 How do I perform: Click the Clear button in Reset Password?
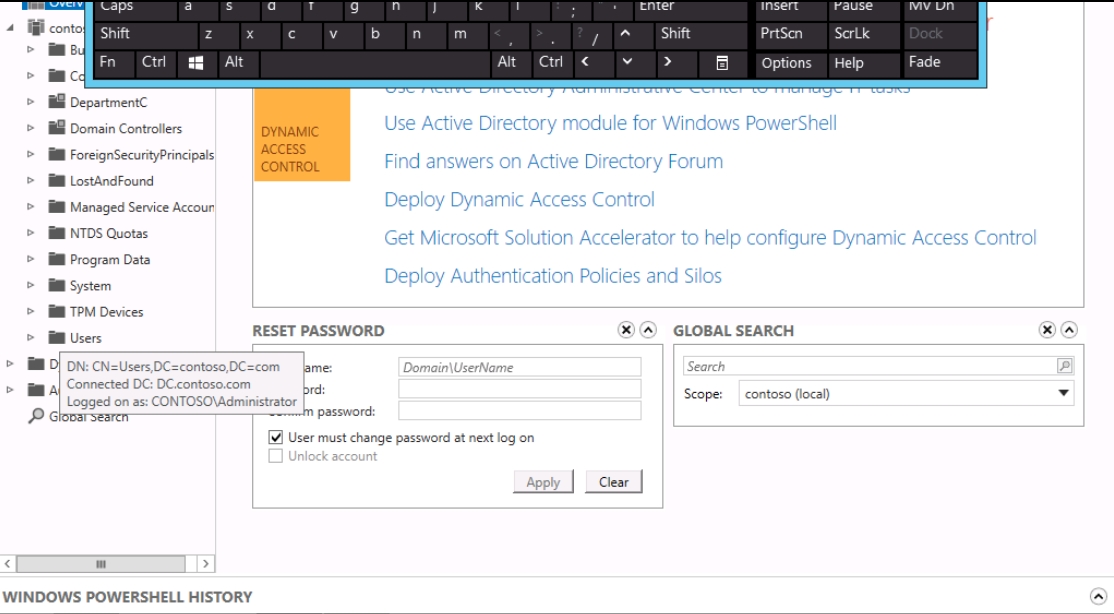(613, 482)
